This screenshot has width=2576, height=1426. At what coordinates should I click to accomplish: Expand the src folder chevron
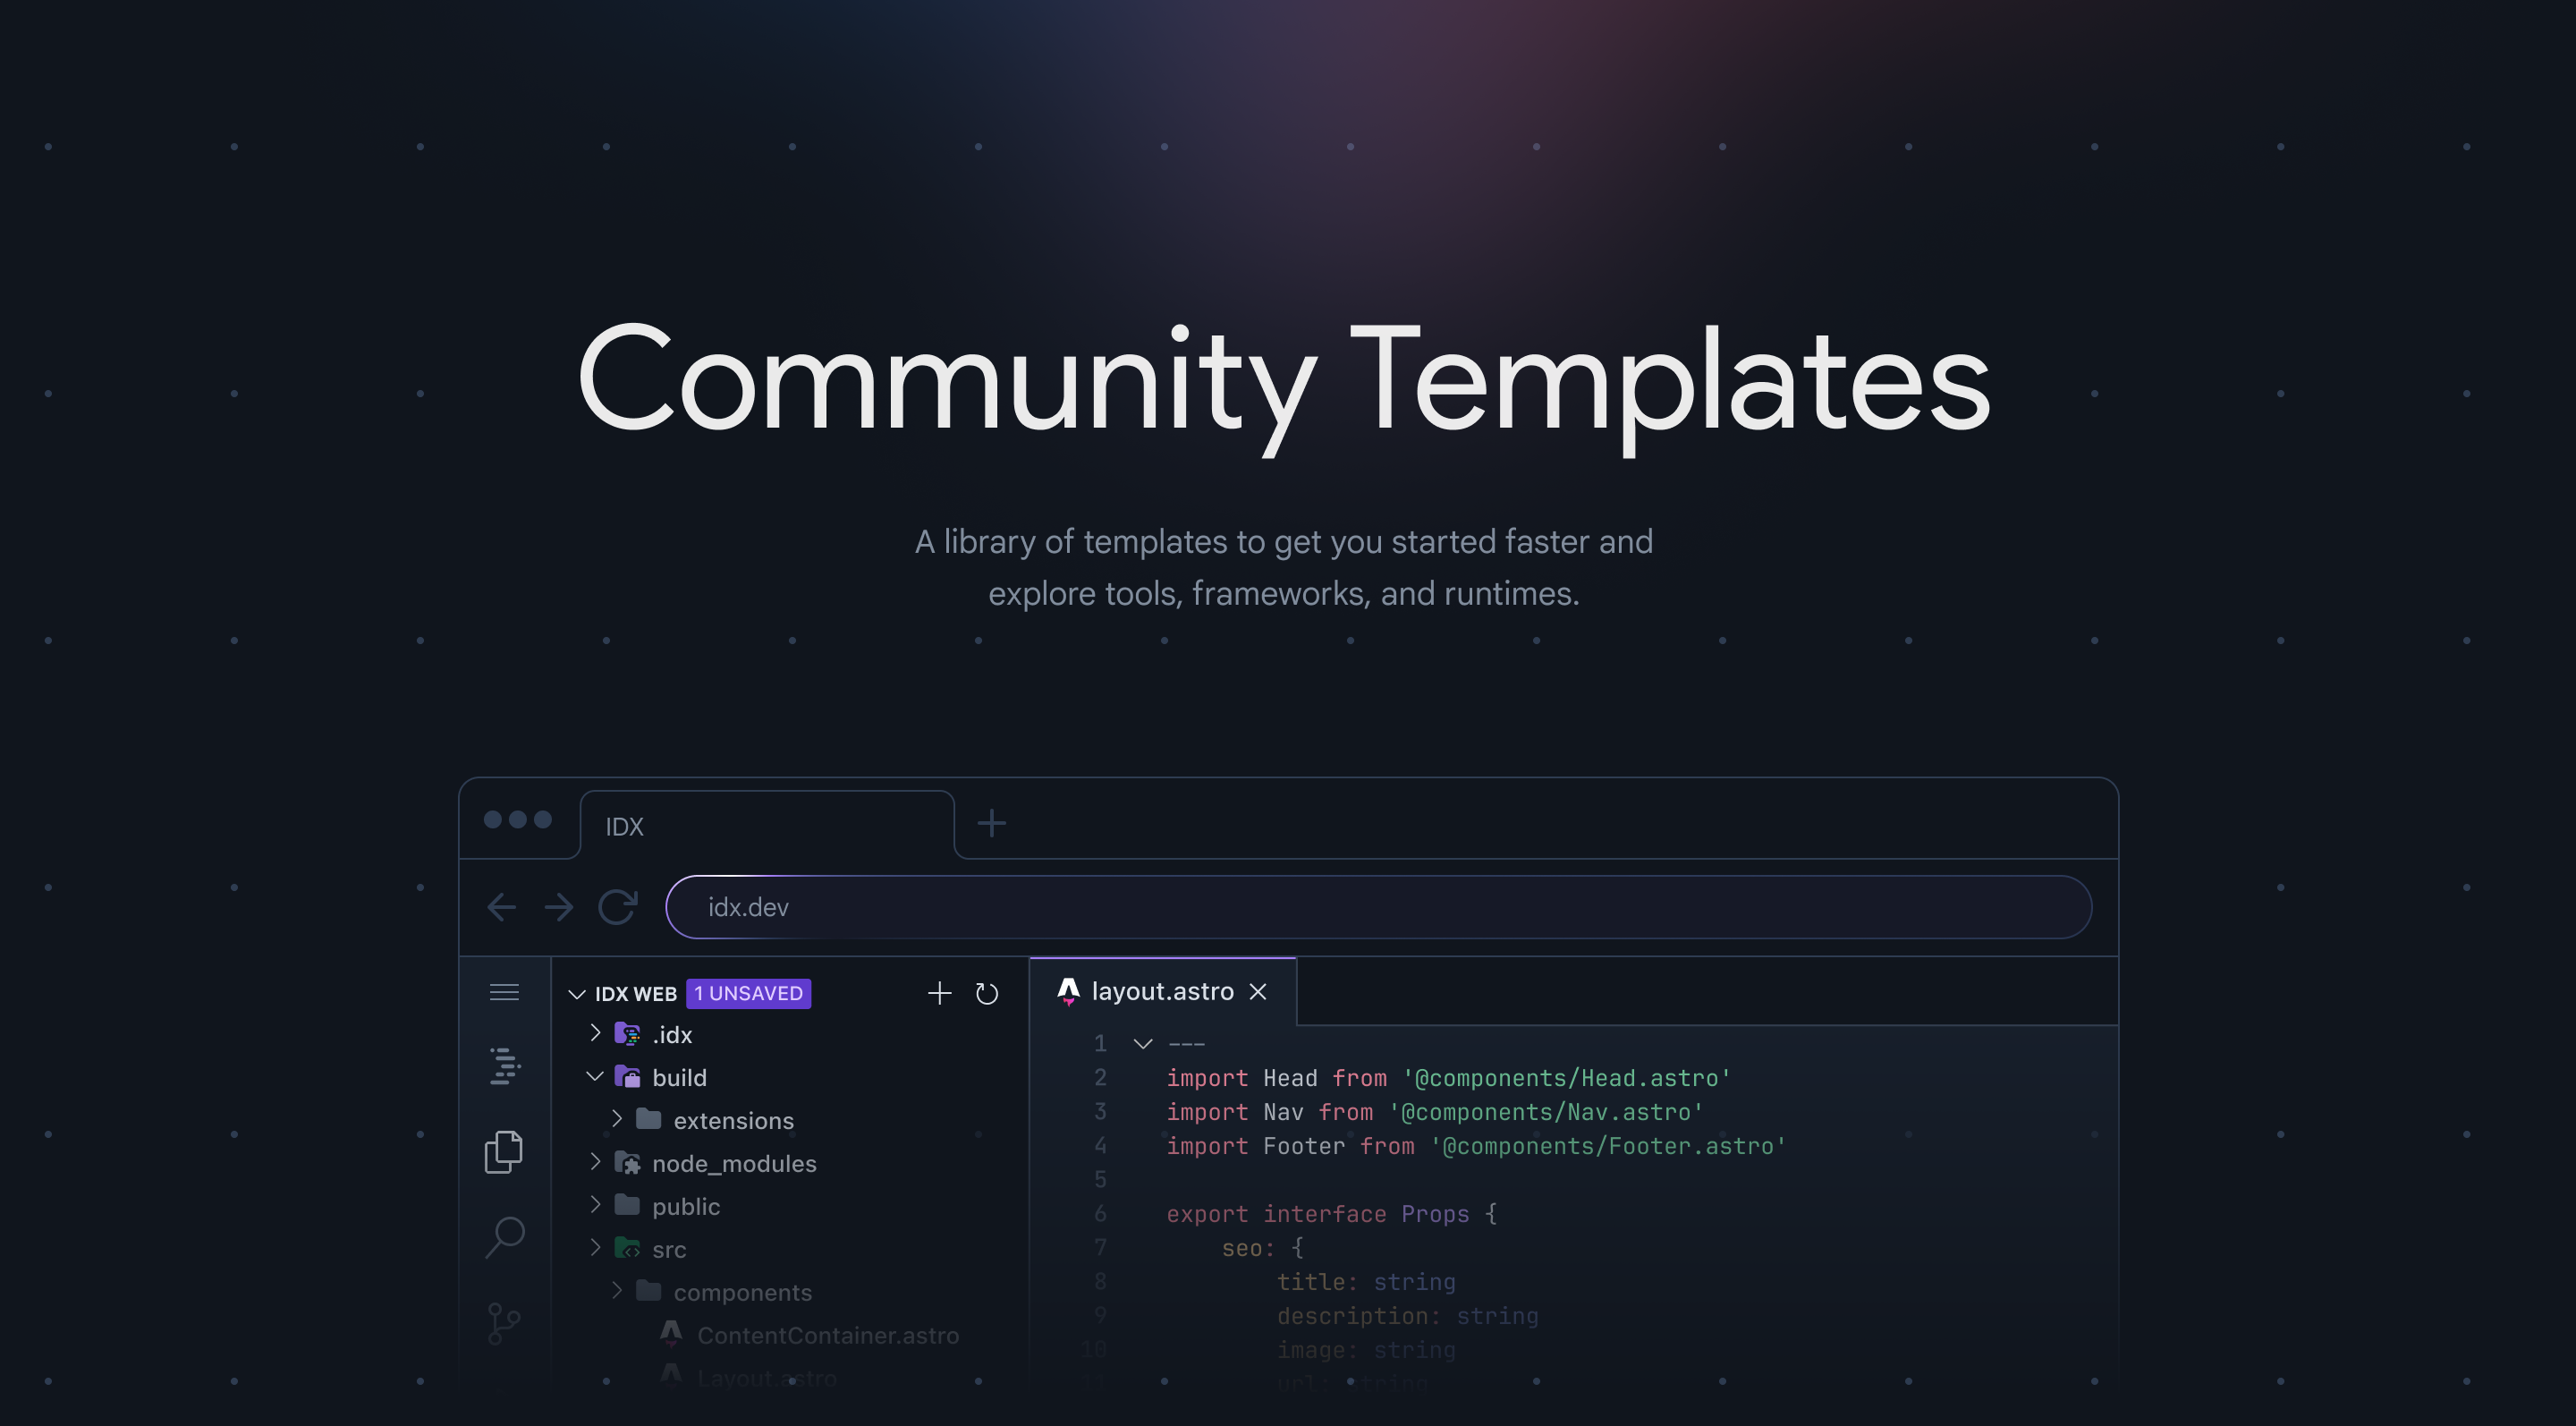(596, 1247)
